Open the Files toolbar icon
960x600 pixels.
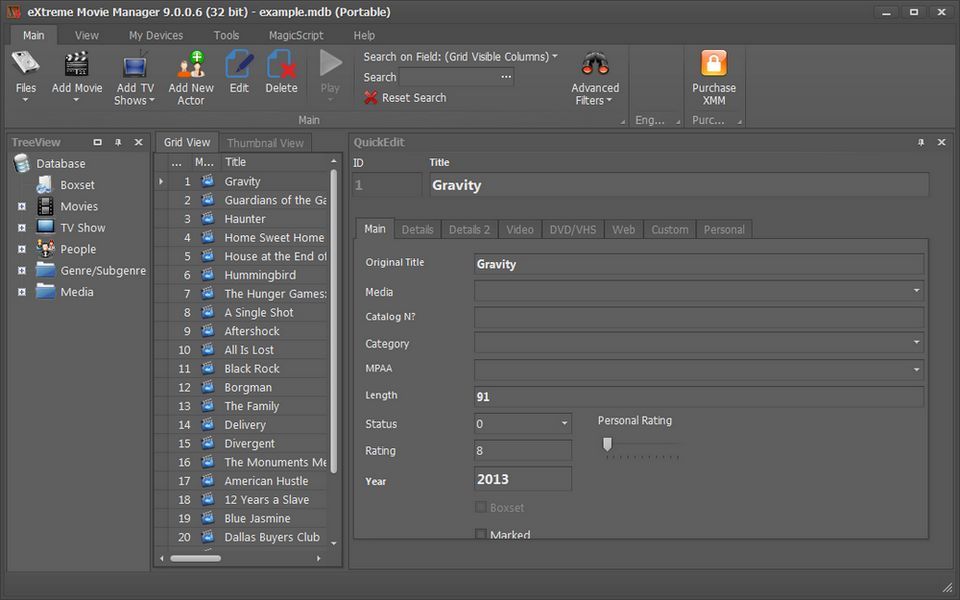(x=26, y=65)
